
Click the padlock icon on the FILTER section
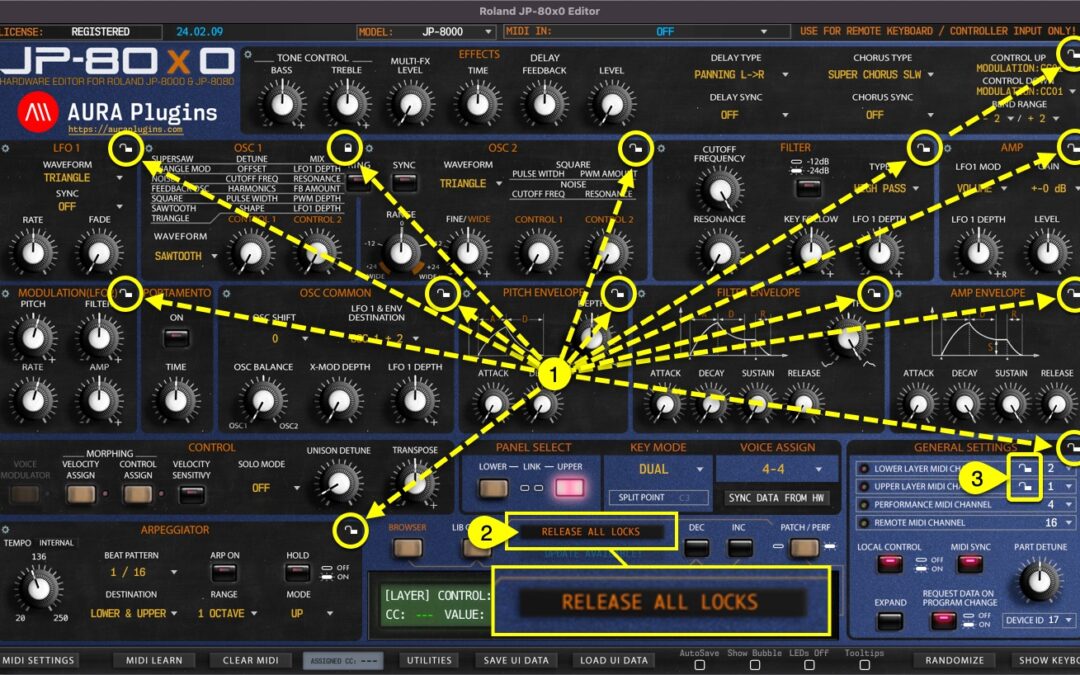923,150
